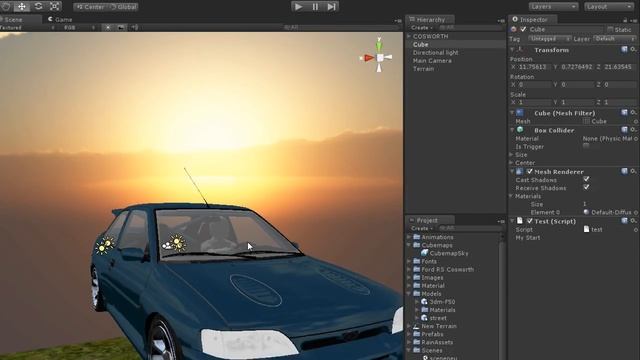Toggle scene audio speaker icon

coord(134,28)
